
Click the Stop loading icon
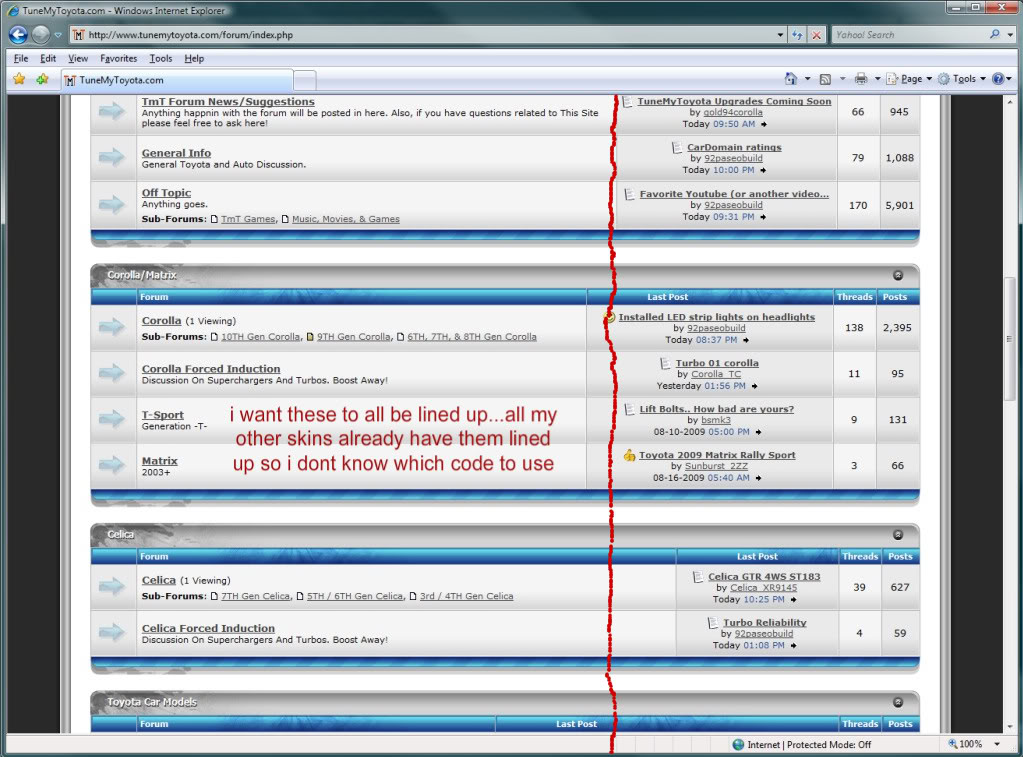tap(816, 35)
